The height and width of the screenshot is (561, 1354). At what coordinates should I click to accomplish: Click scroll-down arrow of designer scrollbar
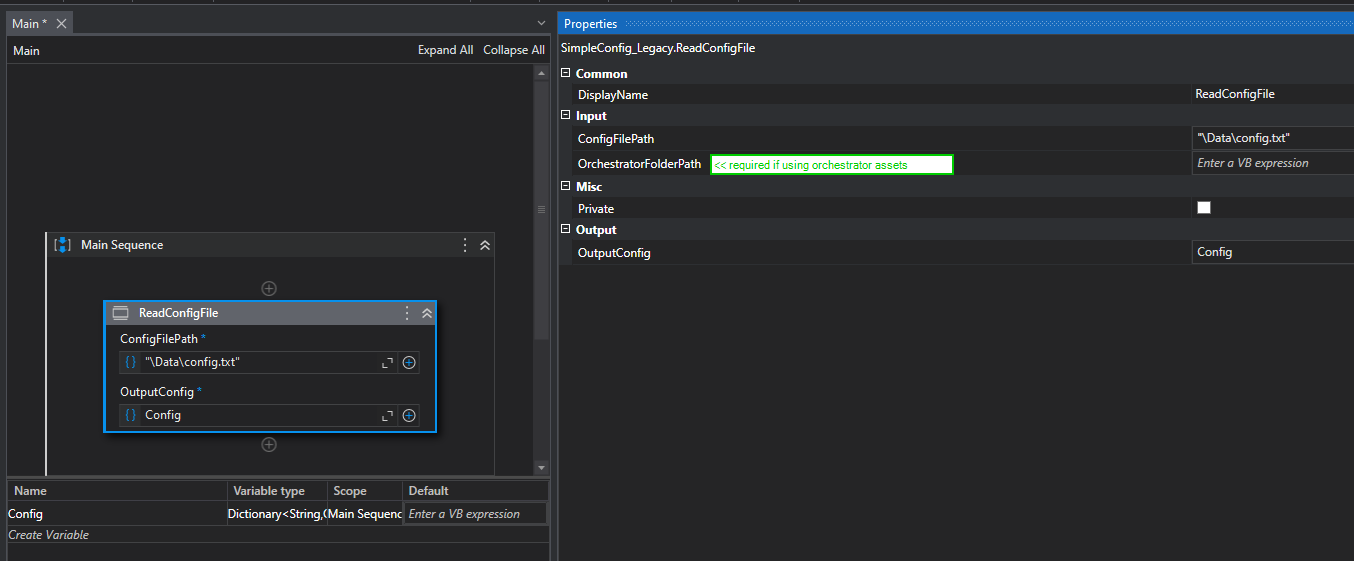(541, 468)
